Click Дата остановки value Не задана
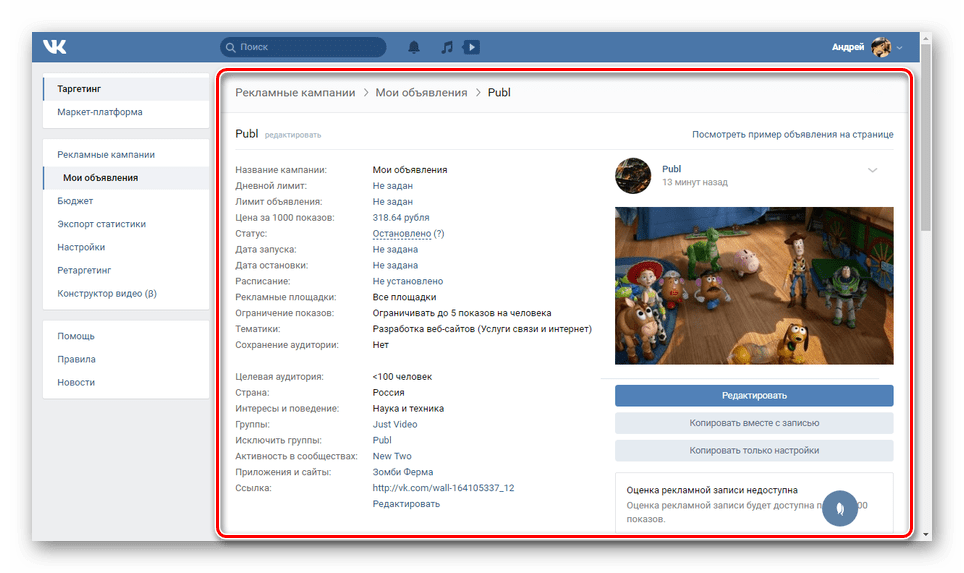This screenshot has width=964, height=573. pos(395,266)
